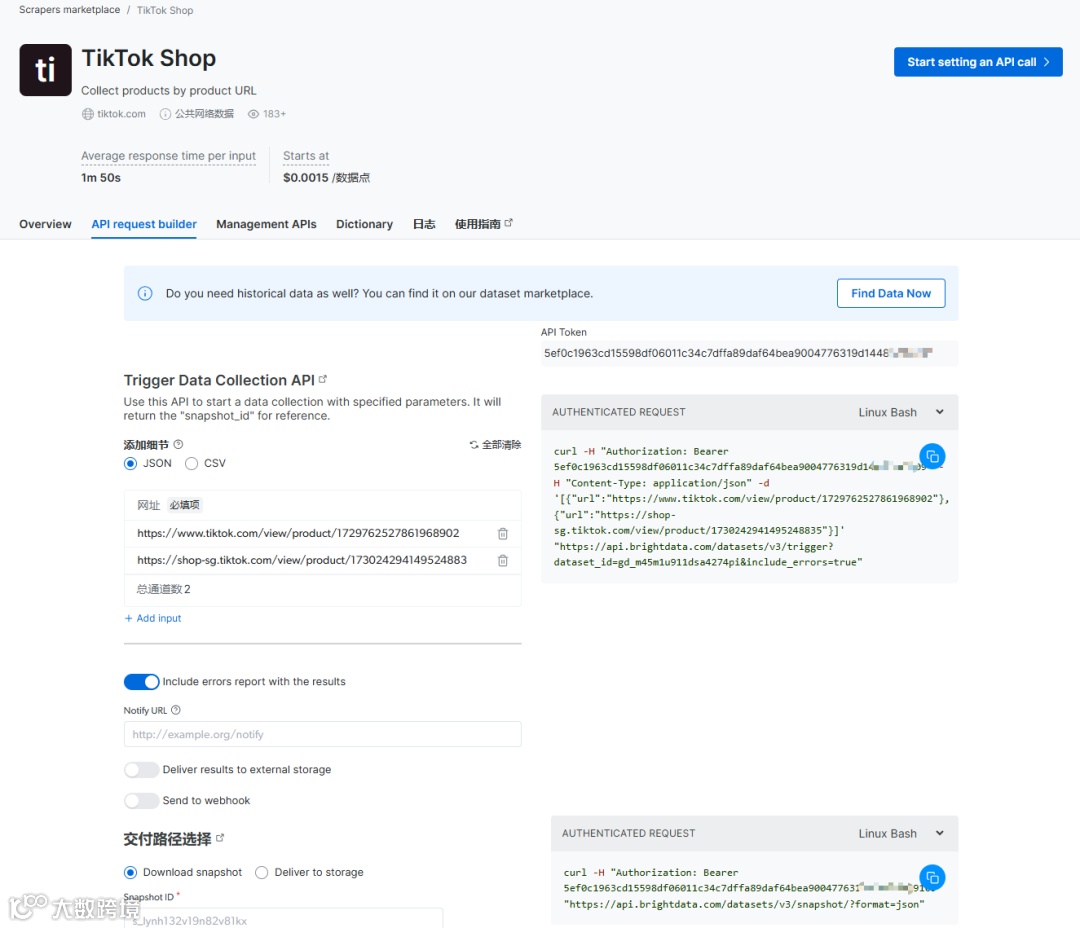The width and height of the screenshot is (1080, 928).
Task: Enable Deliver results to external storage
Action: pyautogui.click(x=141, y=770)
